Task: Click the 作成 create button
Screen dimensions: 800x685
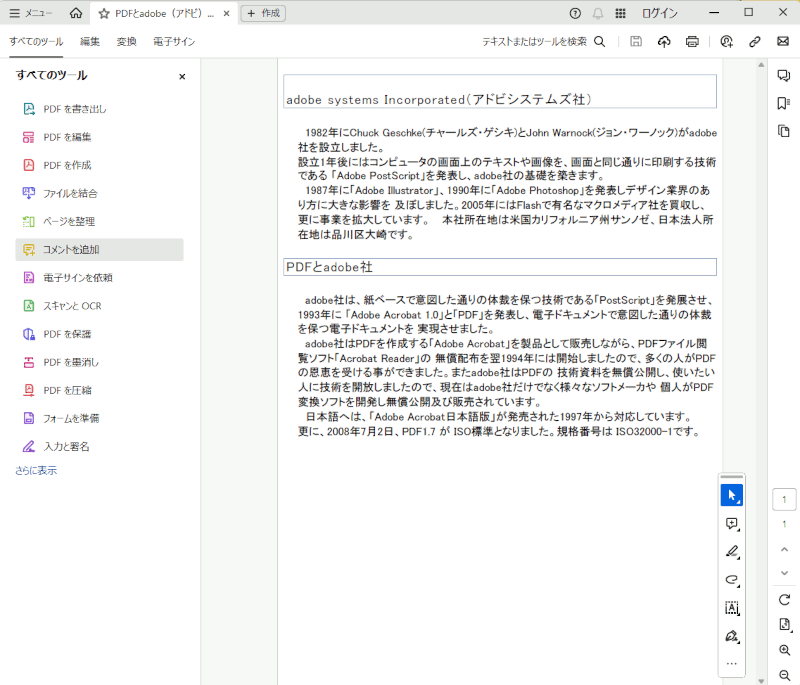Action: click(x=263, y=13)
